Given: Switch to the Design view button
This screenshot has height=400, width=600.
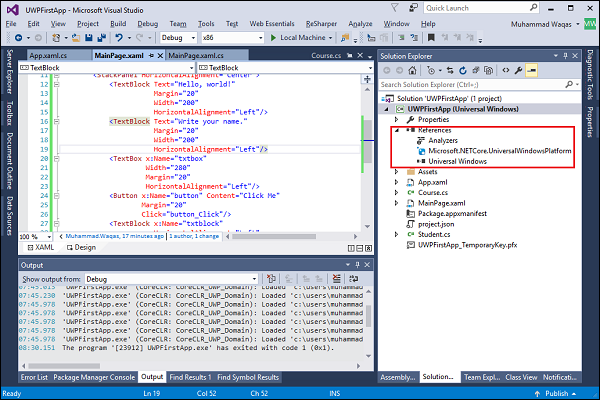Looking at the screenshot, I should (83, 247).
